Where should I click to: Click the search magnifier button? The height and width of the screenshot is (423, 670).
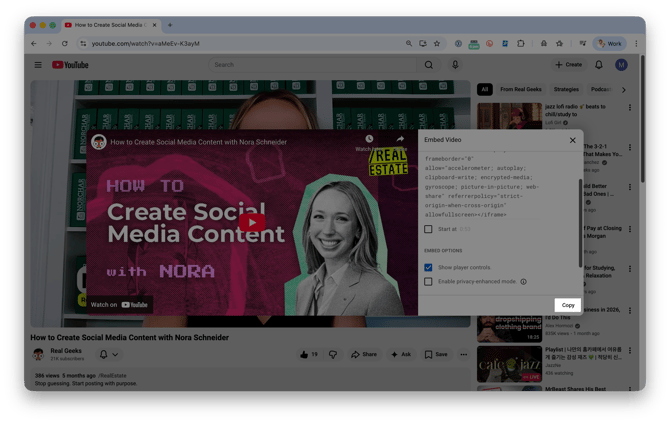429,65
